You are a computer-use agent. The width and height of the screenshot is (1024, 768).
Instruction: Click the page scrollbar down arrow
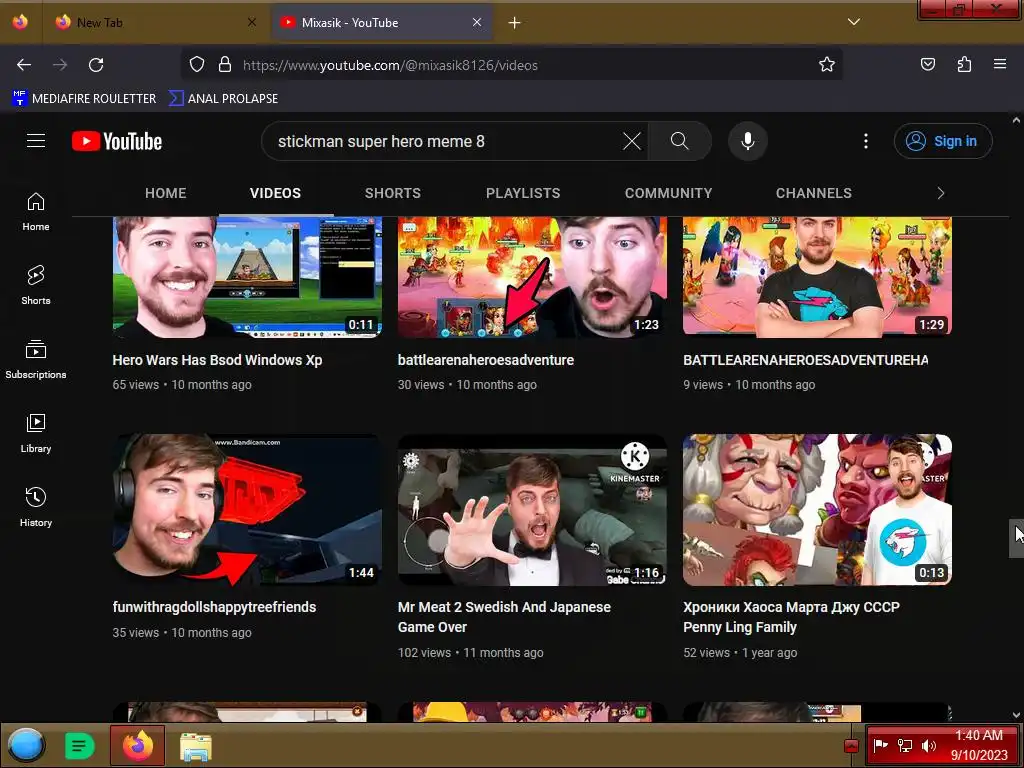click(x=1016, y=715)
